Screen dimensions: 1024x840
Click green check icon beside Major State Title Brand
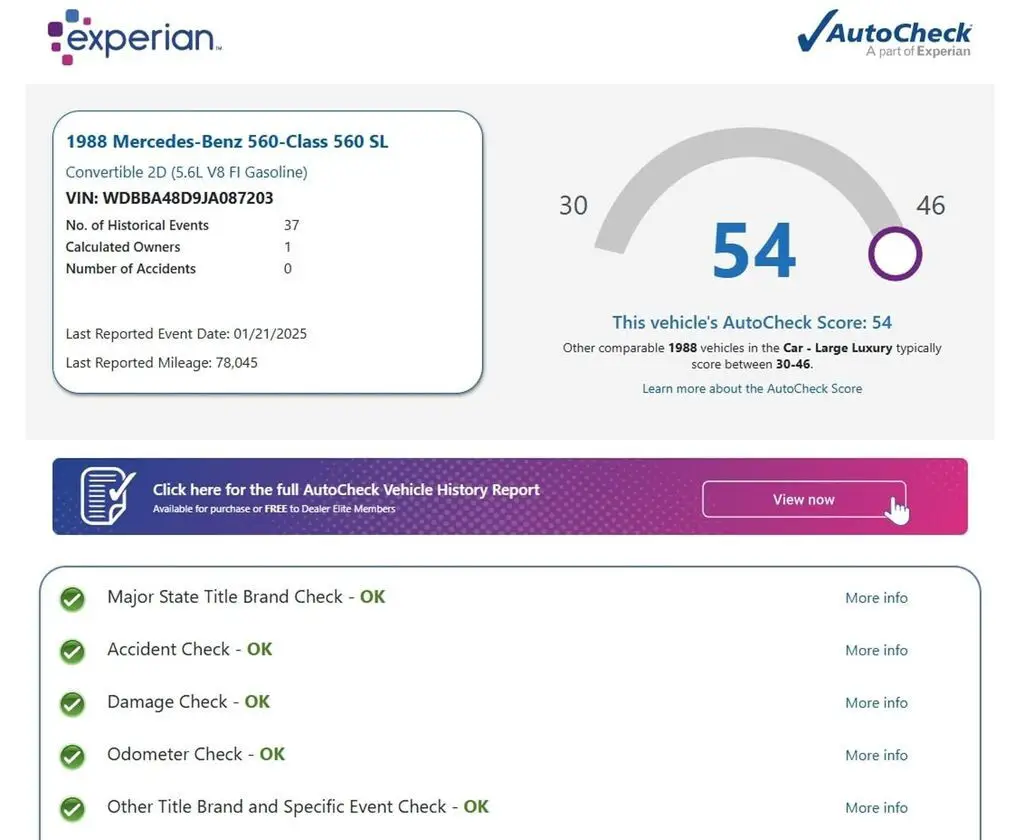pos(72,598)
